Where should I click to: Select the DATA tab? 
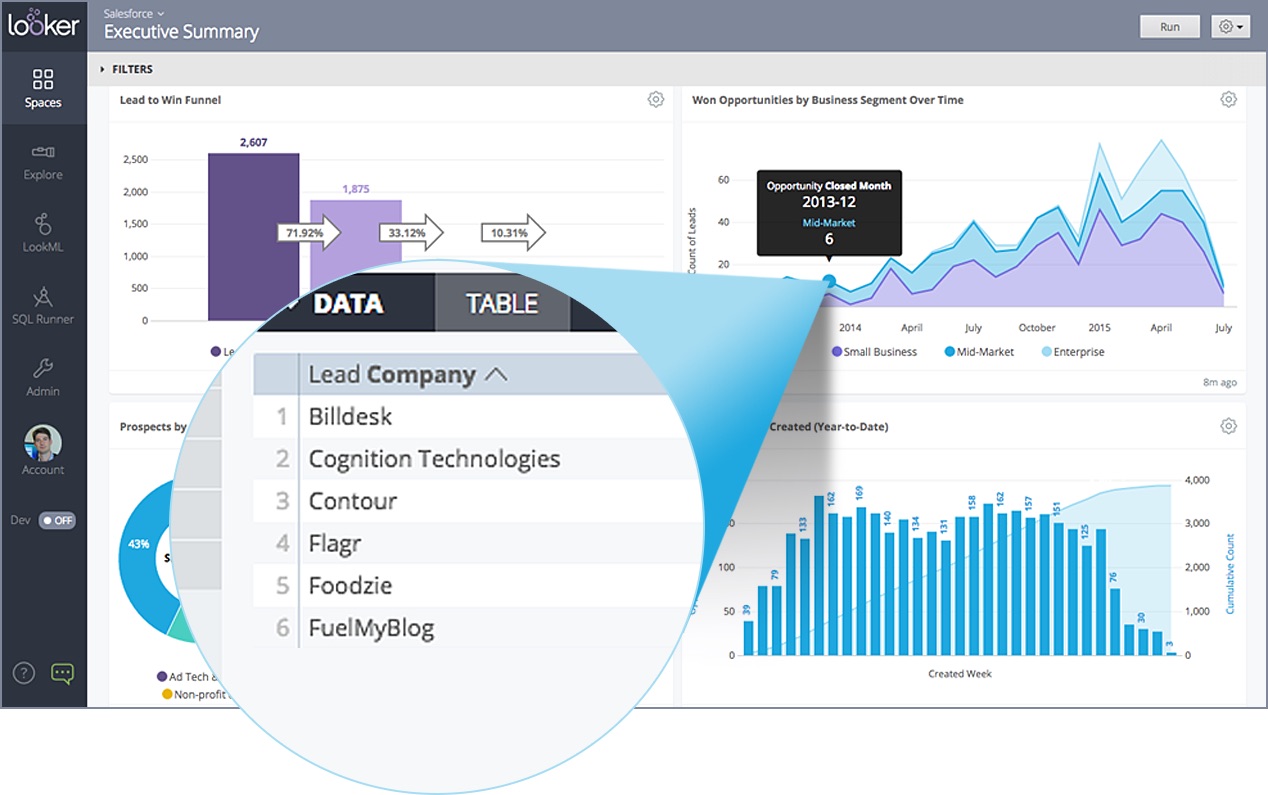pyautogui.click(x=347, y=304)
